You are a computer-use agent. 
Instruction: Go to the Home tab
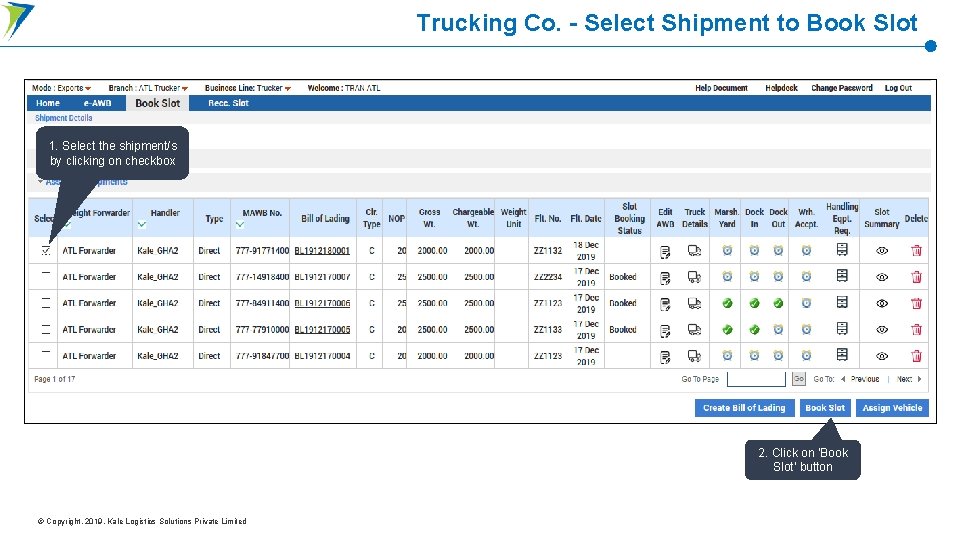tap(48, 103)
